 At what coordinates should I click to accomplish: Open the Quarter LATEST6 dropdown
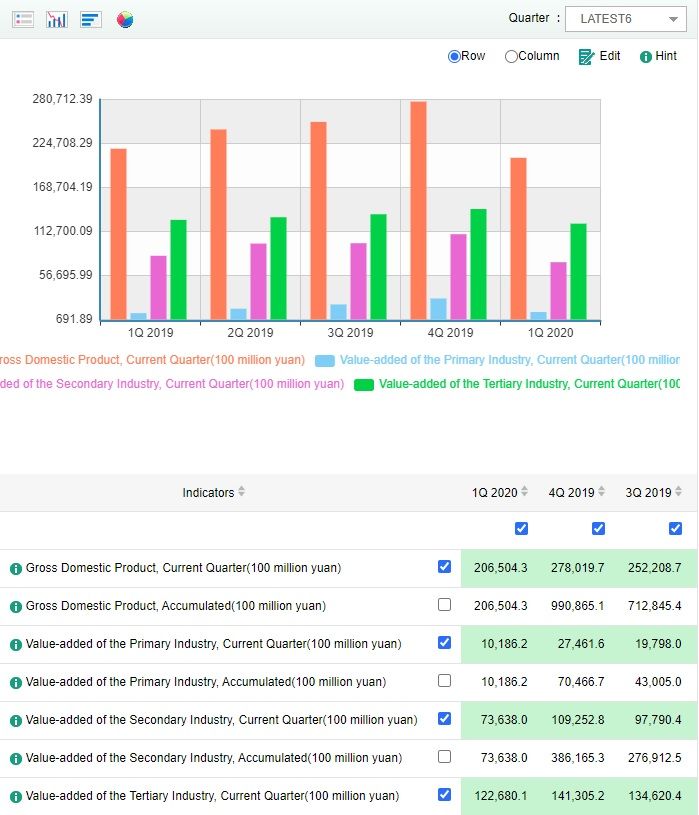click(x=625, y=19)
